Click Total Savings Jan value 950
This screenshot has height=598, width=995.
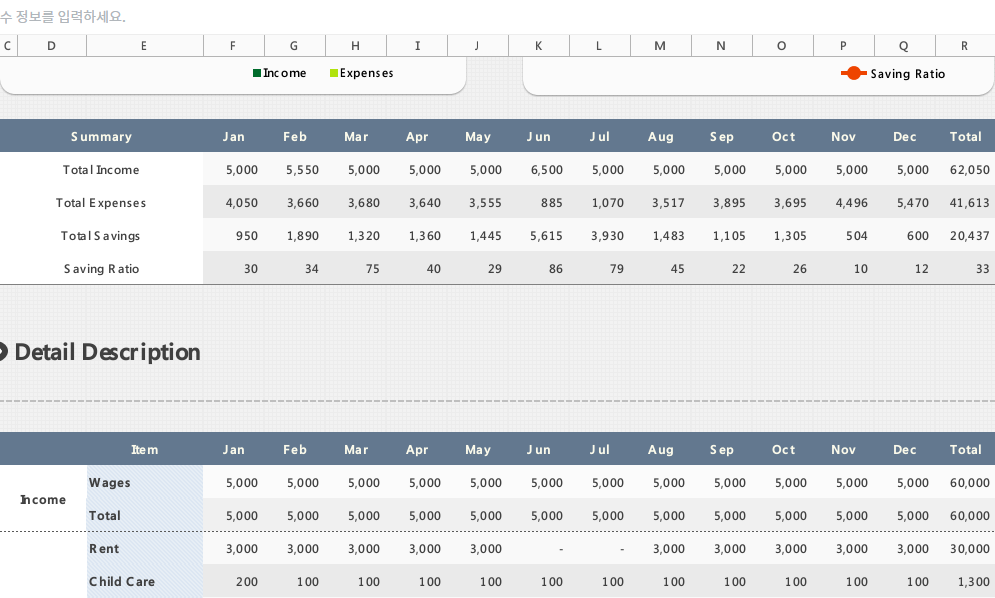247,236
